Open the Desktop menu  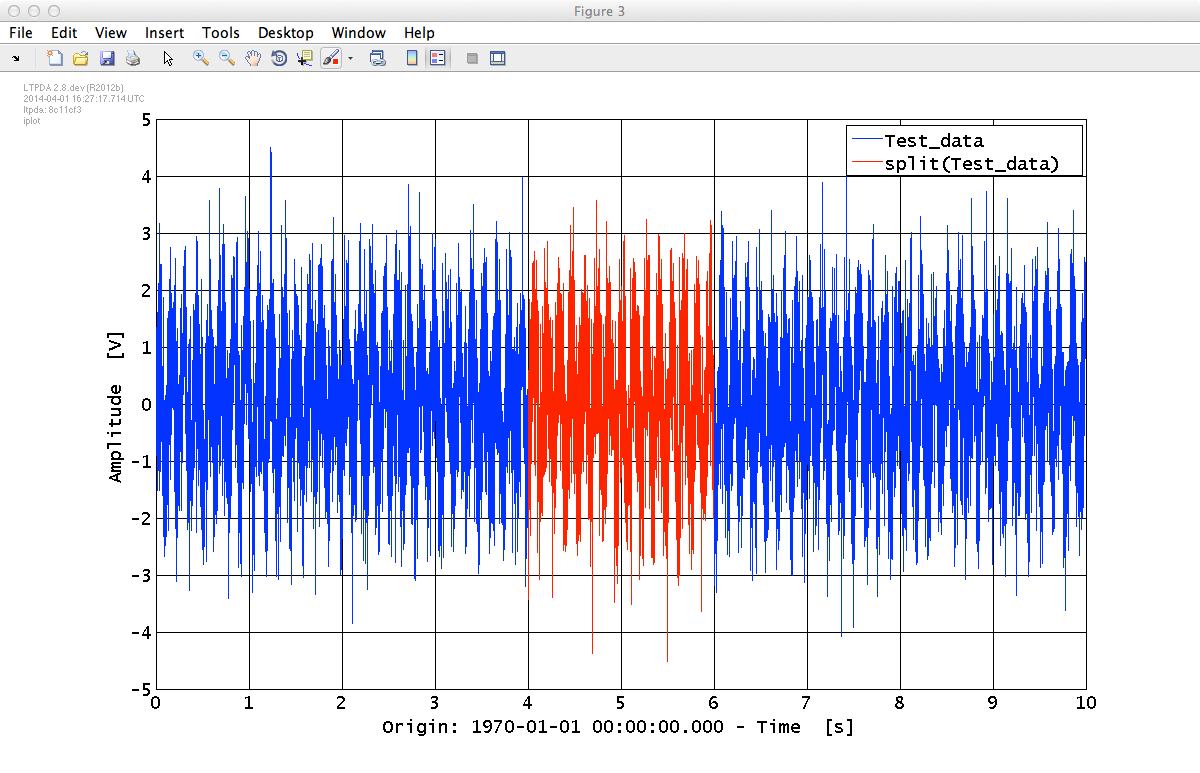click(x=286, y=33)
